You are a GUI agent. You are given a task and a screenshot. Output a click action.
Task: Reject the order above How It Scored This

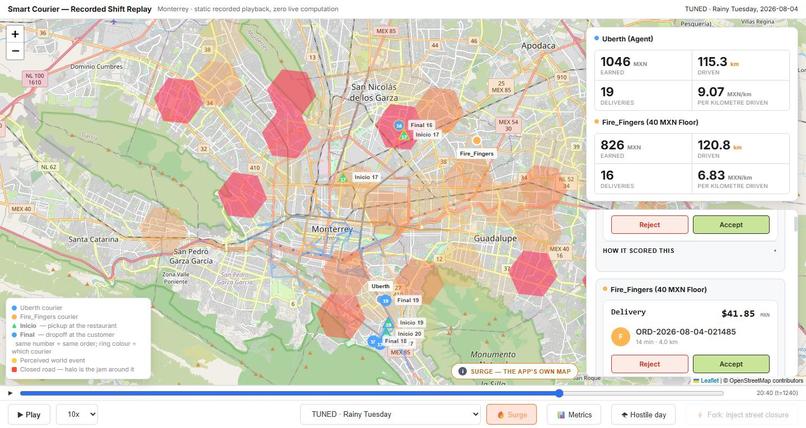[649, 225]
